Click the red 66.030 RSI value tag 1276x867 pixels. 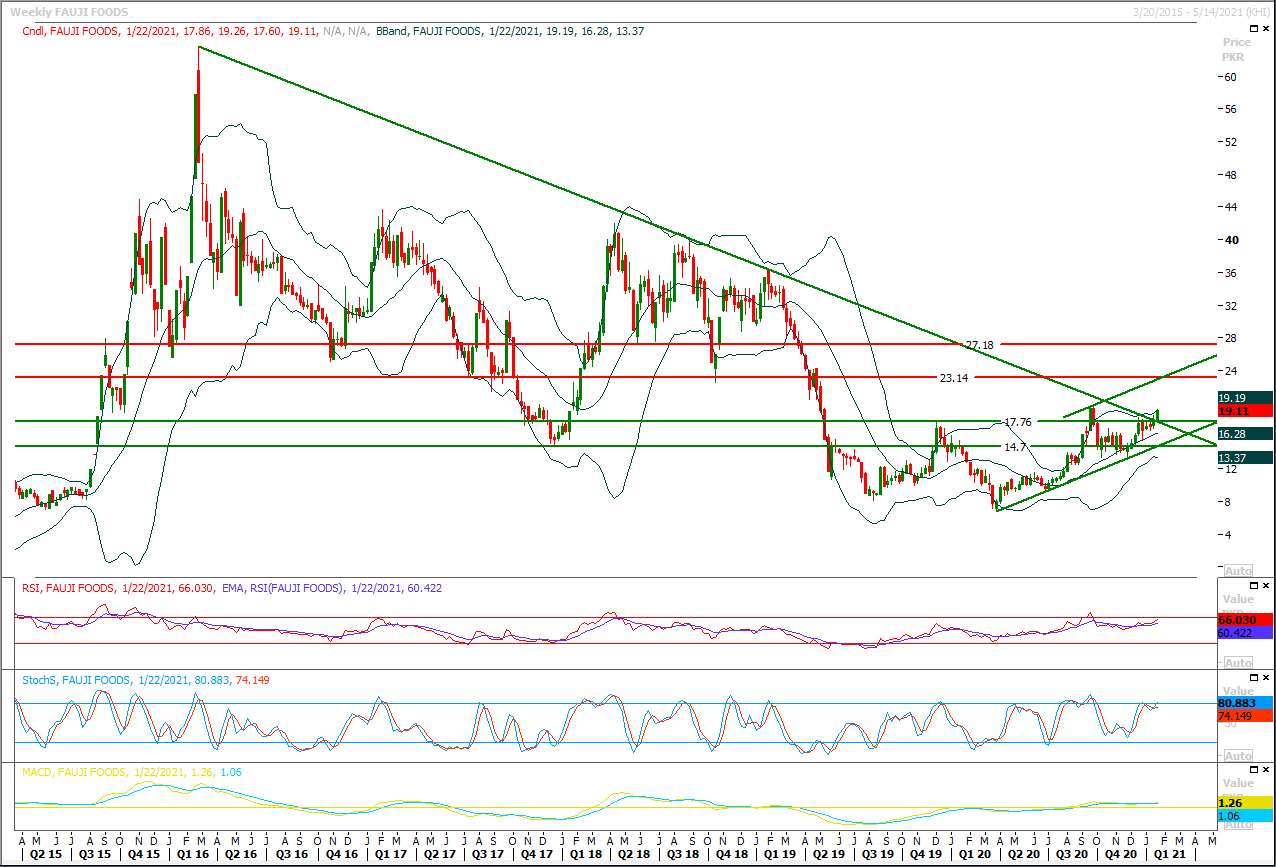click(1244, 620)
